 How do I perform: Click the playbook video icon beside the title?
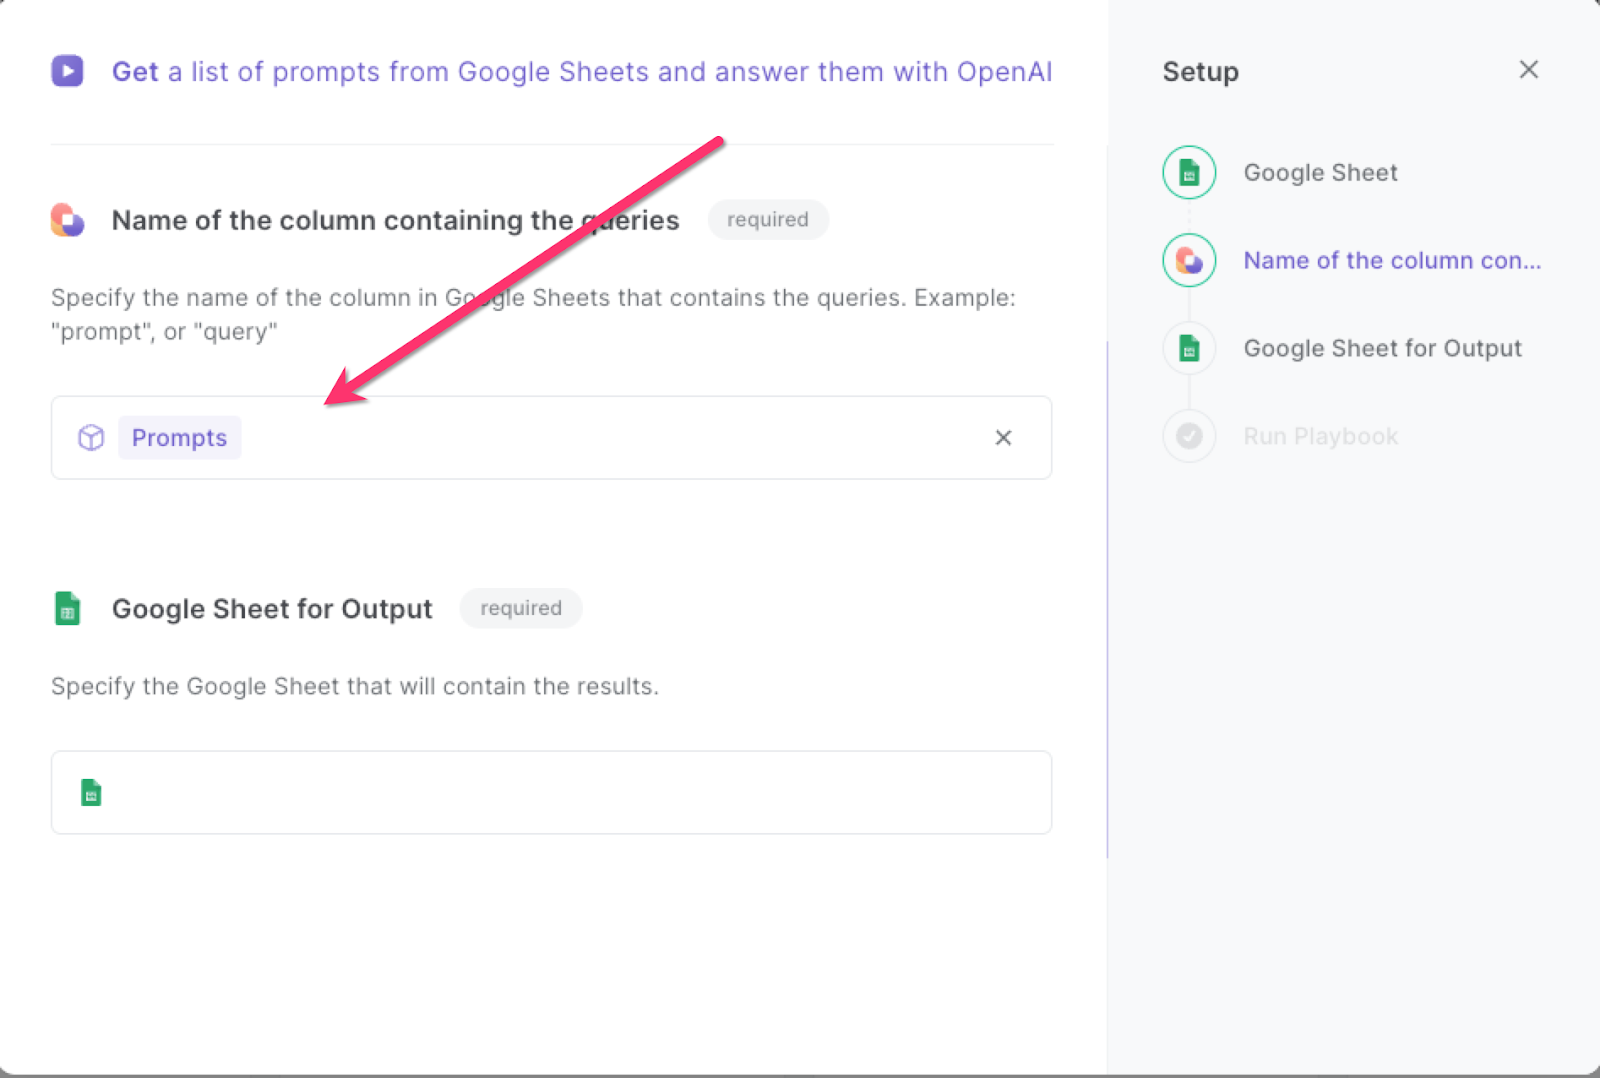point(67,70)
